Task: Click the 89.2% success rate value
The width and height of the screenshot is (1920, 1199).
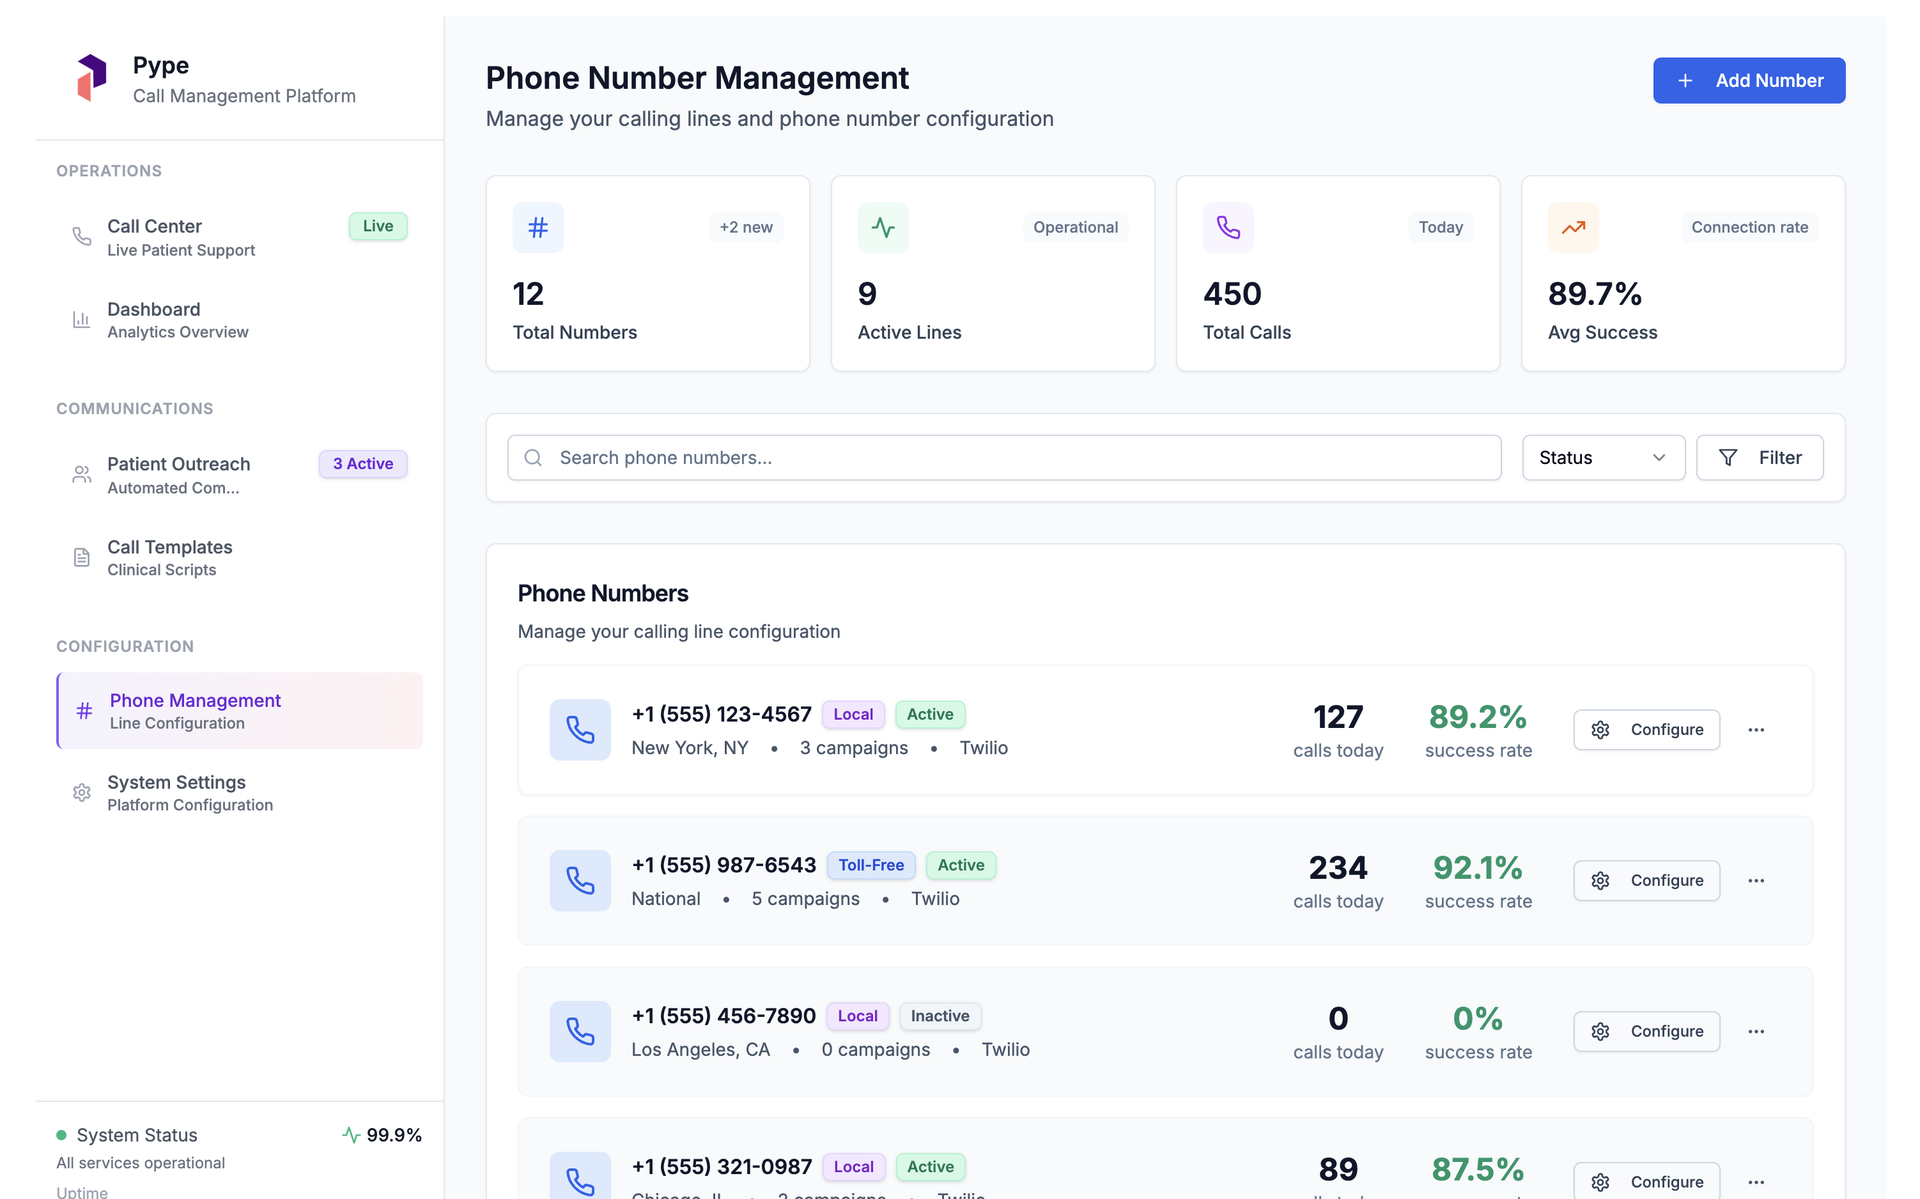Action: [x=1478, y=717]
